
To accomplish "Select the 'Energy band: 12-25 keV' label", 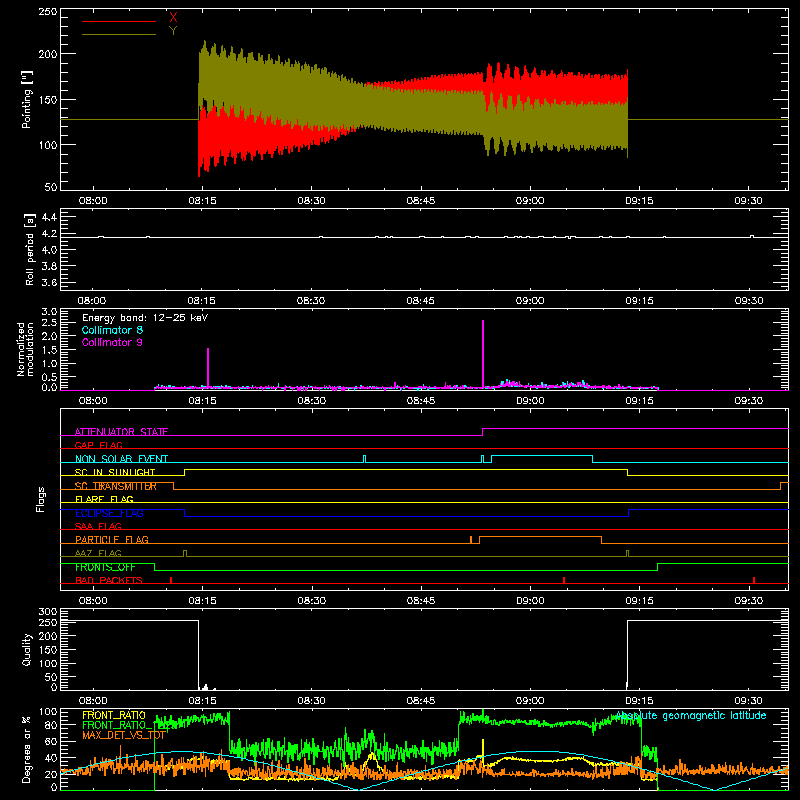I will pos(145,318).
